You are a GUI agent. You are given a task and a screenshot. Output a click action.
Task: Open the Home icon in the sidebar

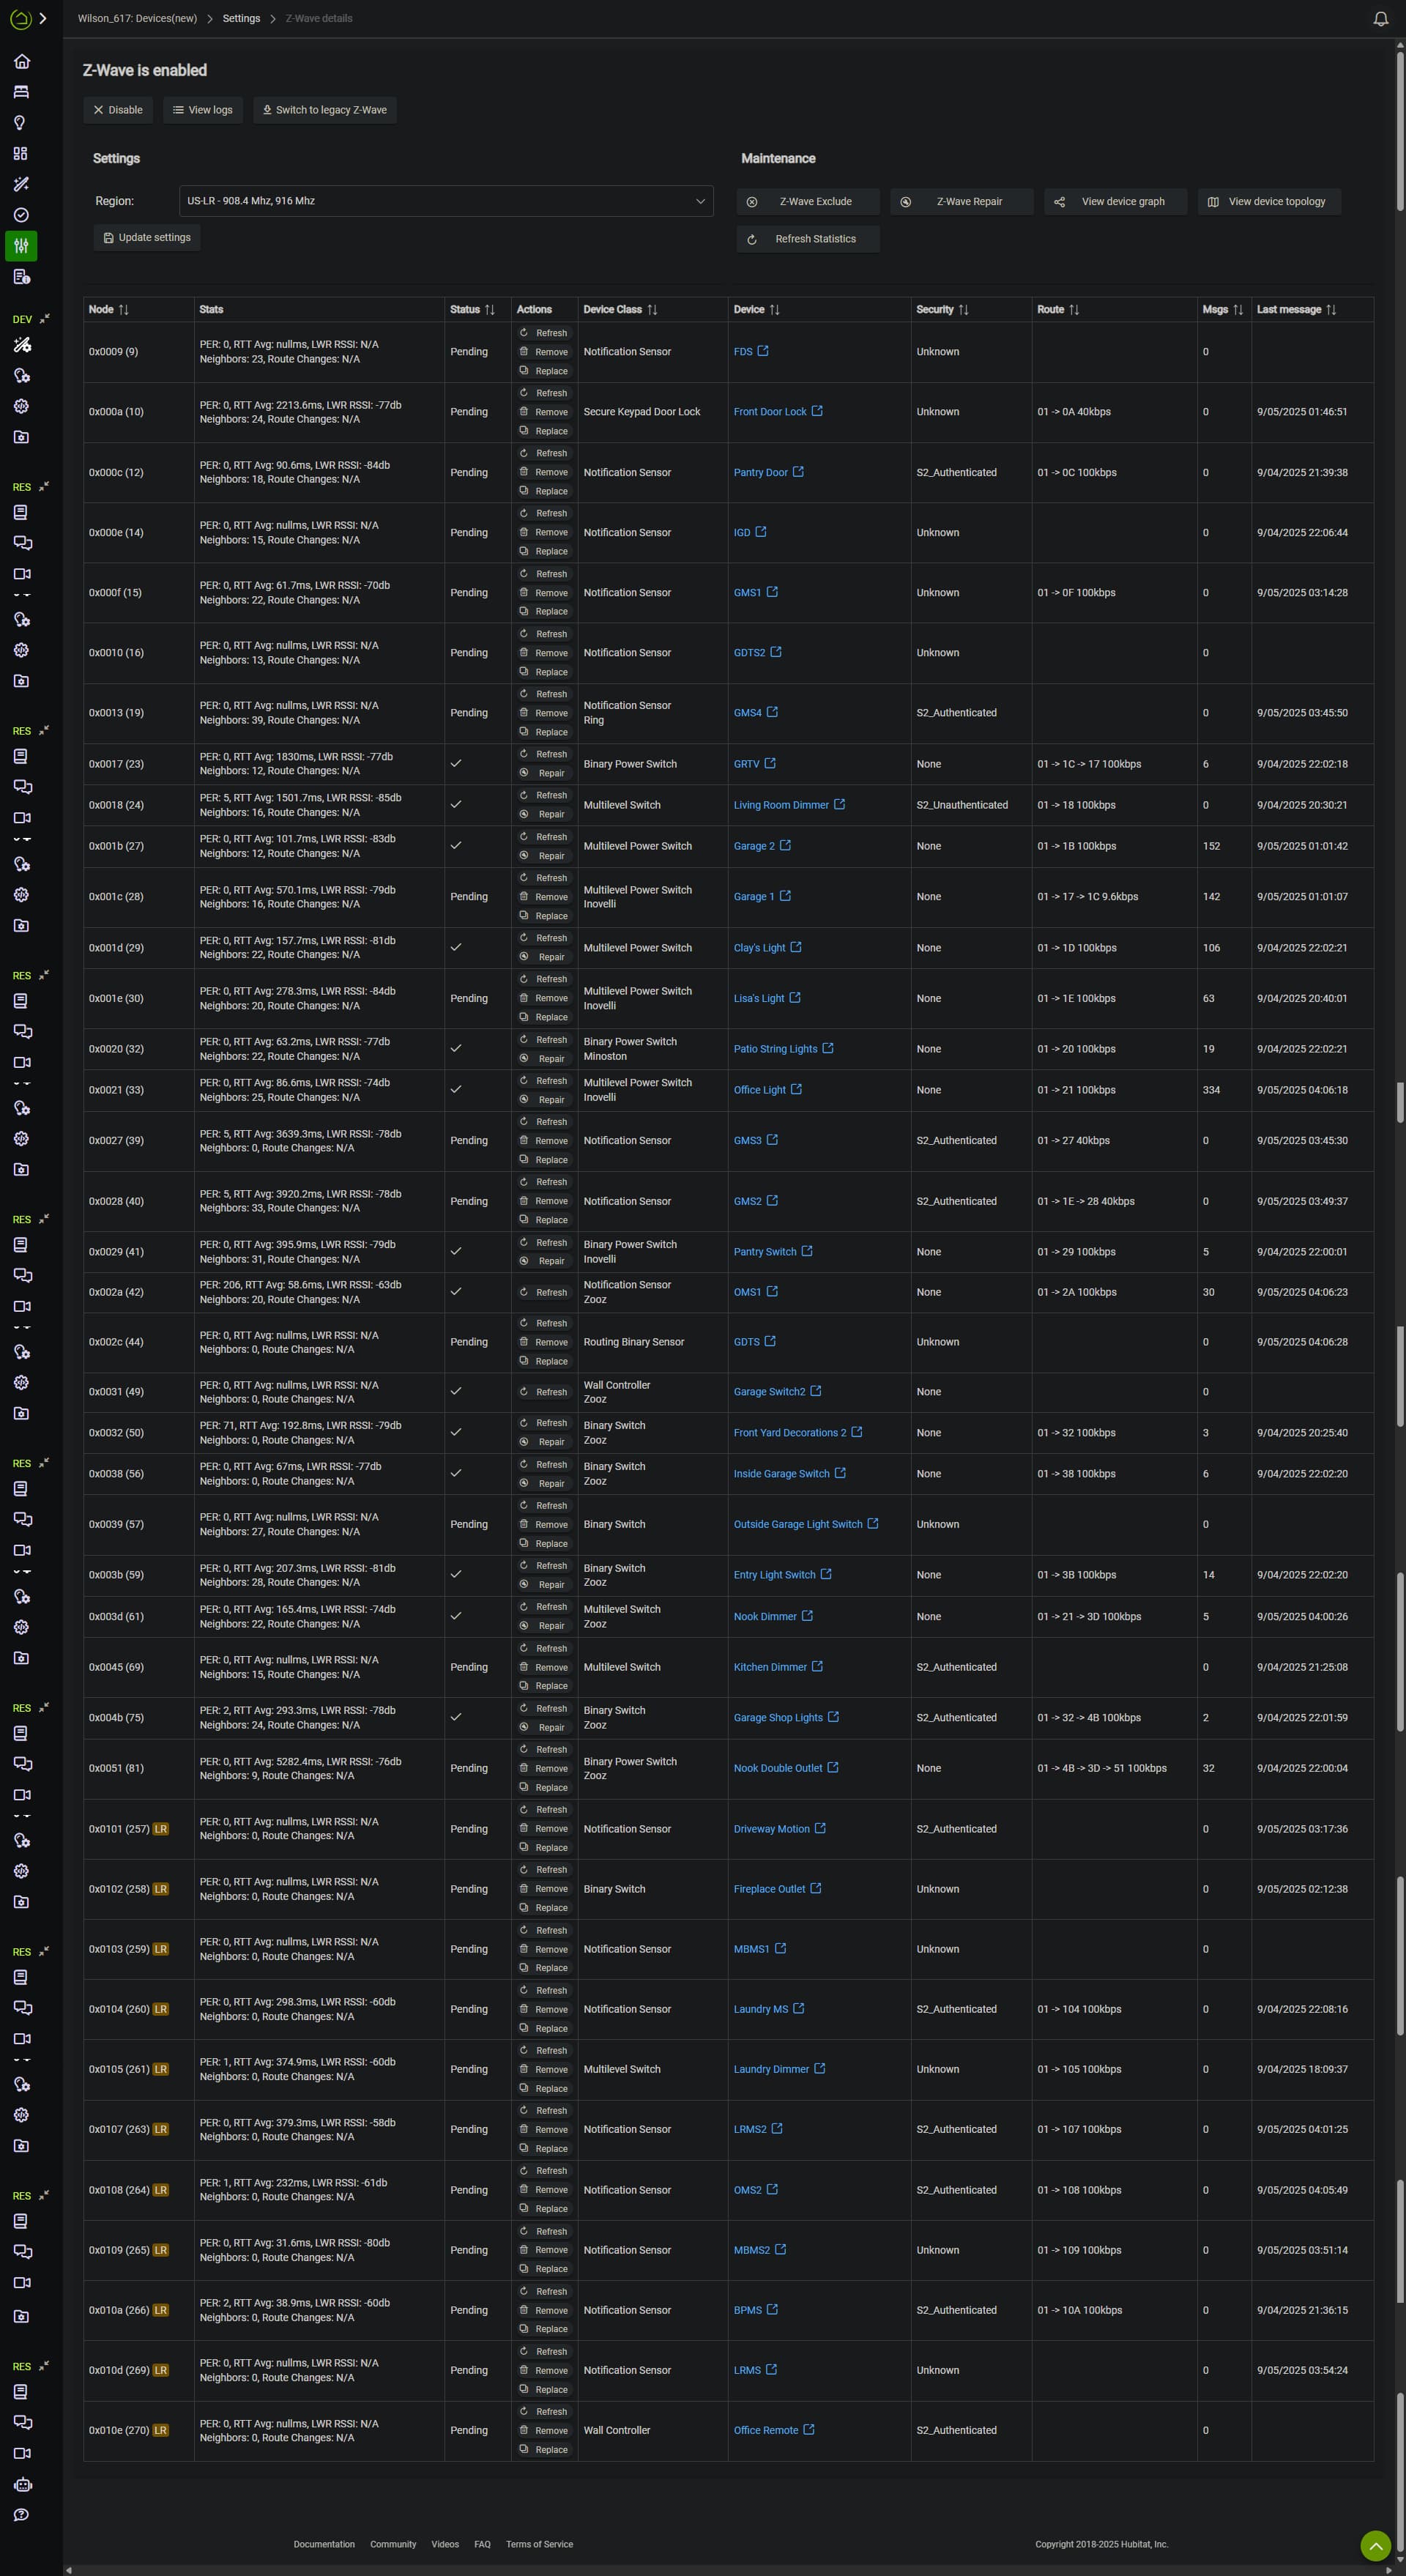(21, 62)
